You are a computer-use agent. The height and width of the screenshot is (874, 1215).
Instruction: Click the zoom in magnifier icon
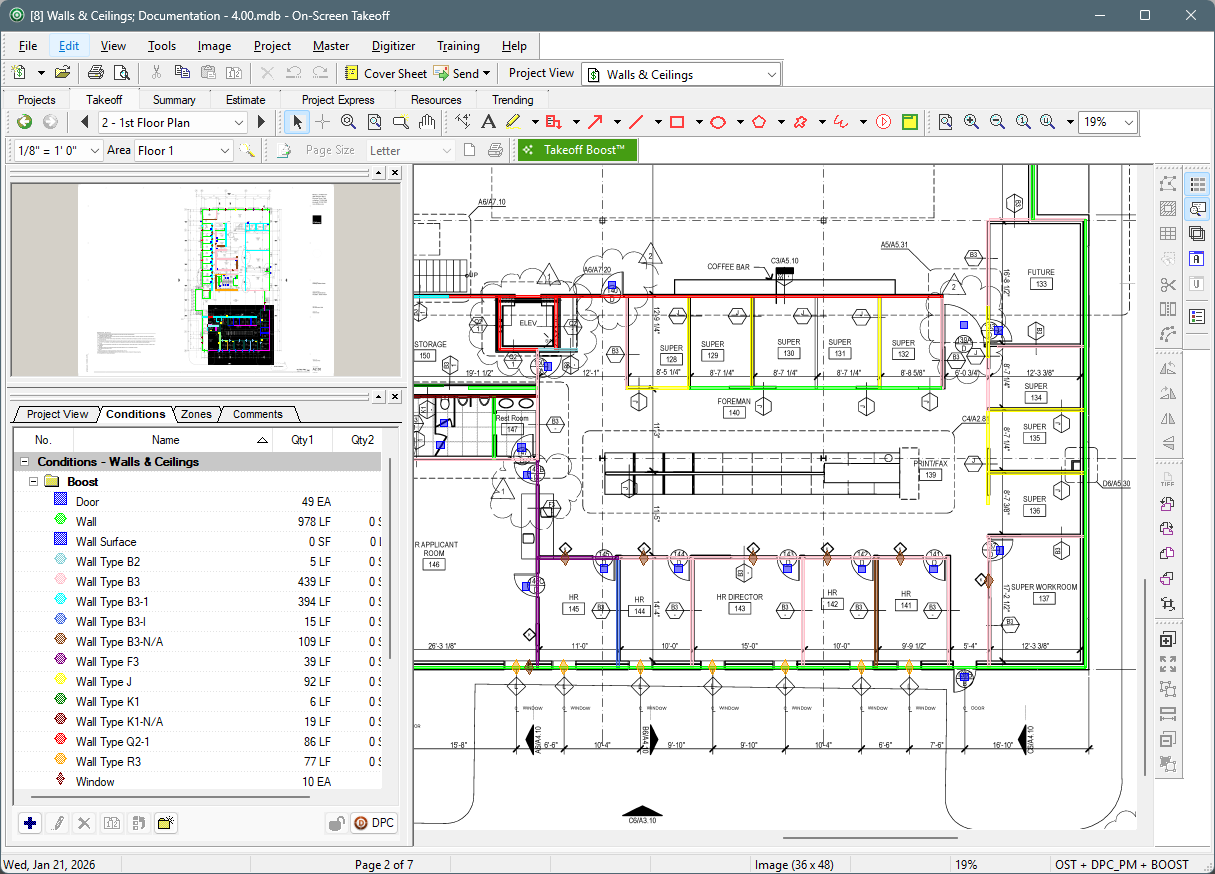(x=971, y=122)
